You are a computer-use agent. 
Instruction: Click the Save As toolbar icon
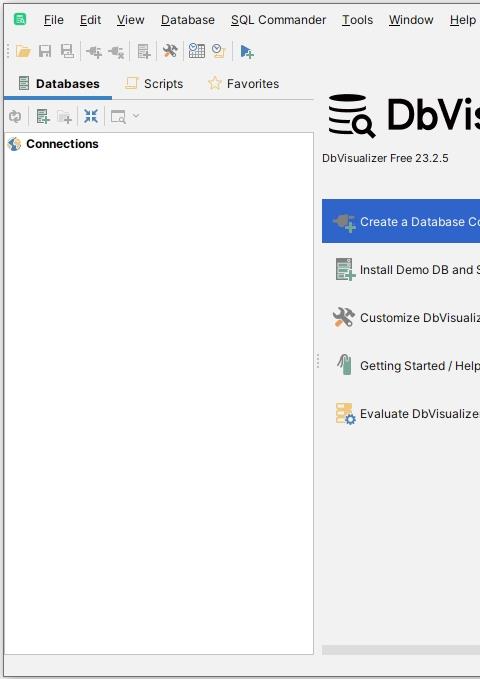tap(67, 52)
